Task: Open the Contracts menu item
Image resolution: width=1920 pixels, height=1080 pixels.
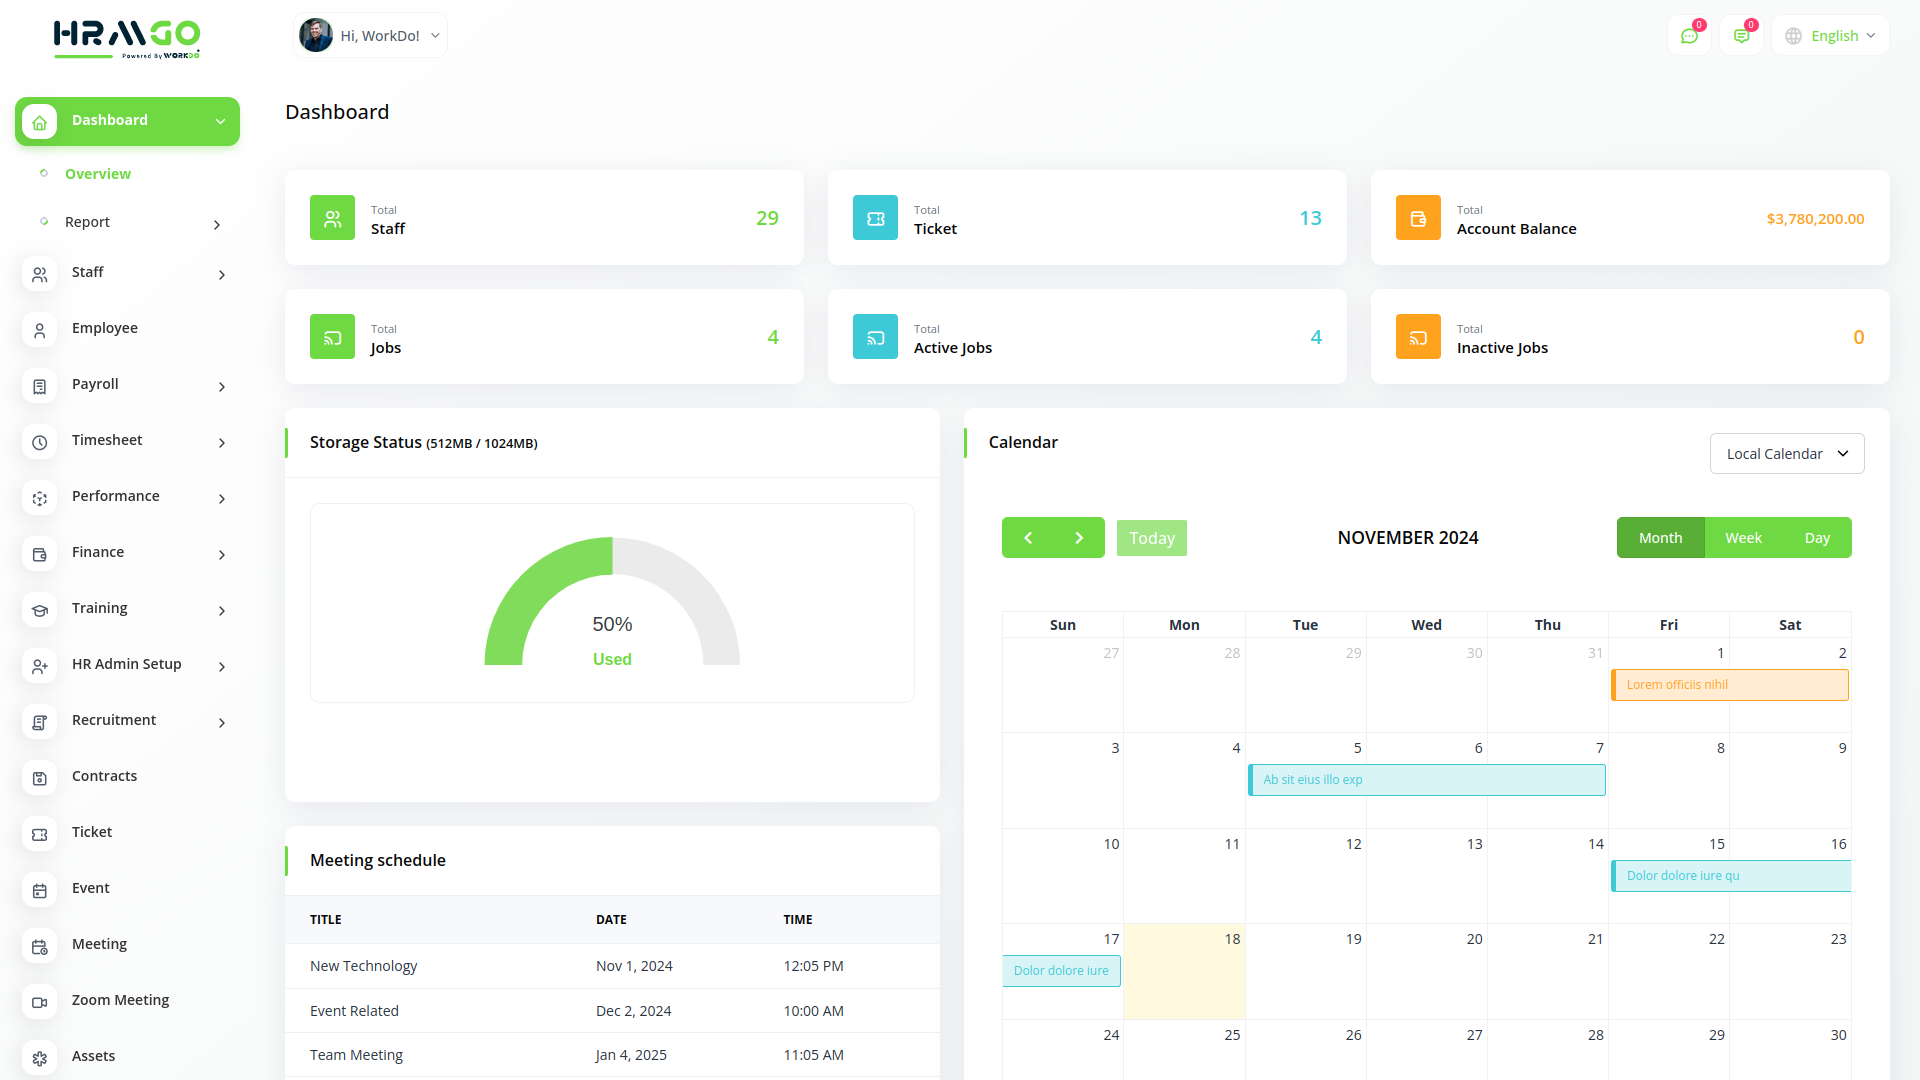Action: [x=104, y=776]
